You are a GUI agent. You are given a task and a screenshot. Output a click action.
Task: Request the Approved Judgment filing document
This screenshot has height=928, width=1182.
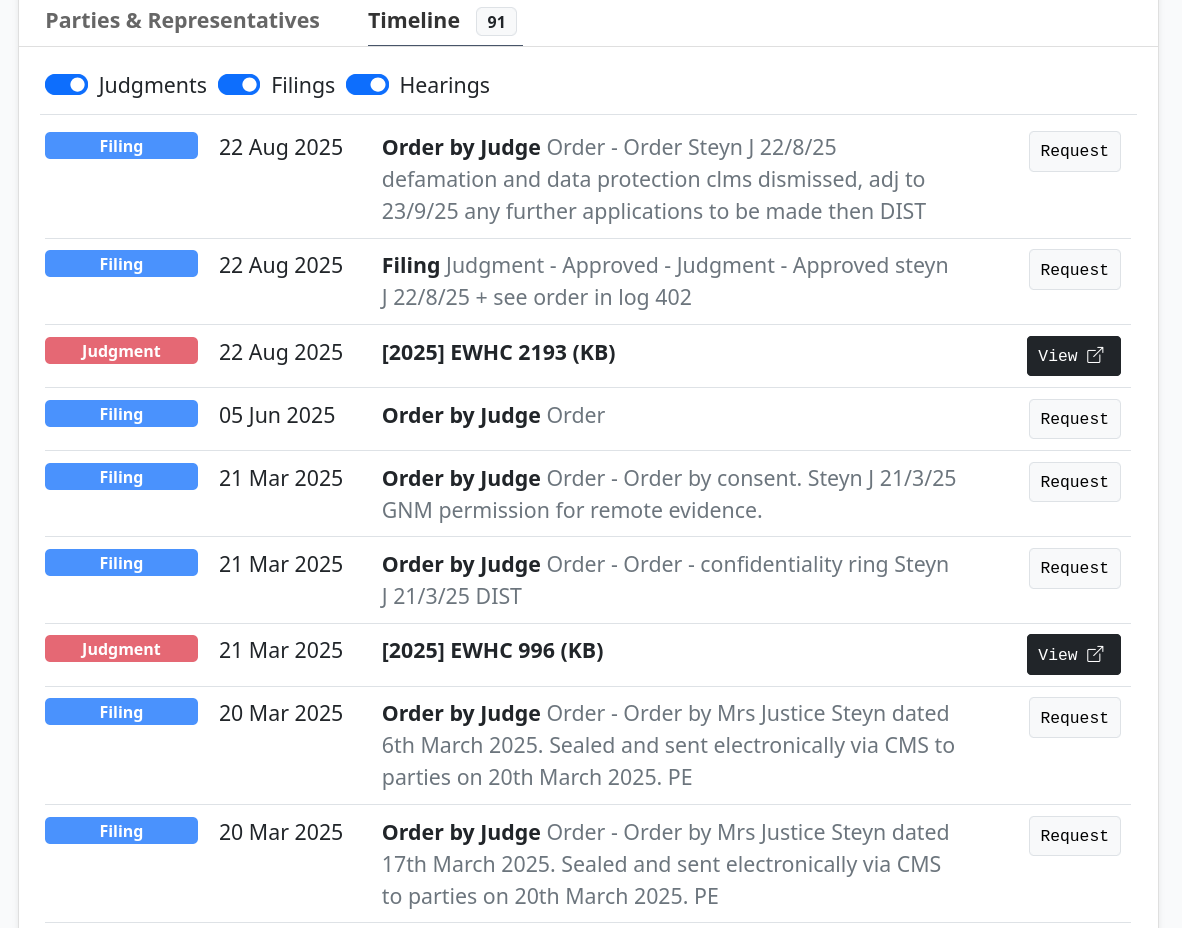(1074, 270)
